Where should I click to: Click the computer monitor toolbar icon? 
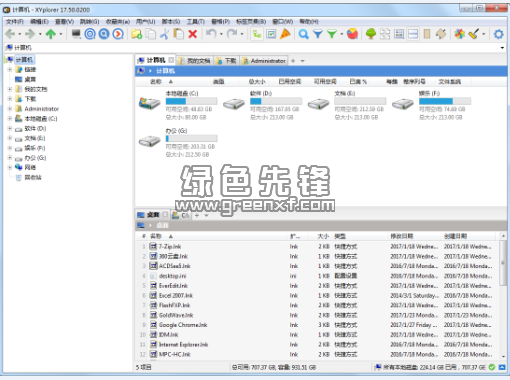click(x=76, y=34)
